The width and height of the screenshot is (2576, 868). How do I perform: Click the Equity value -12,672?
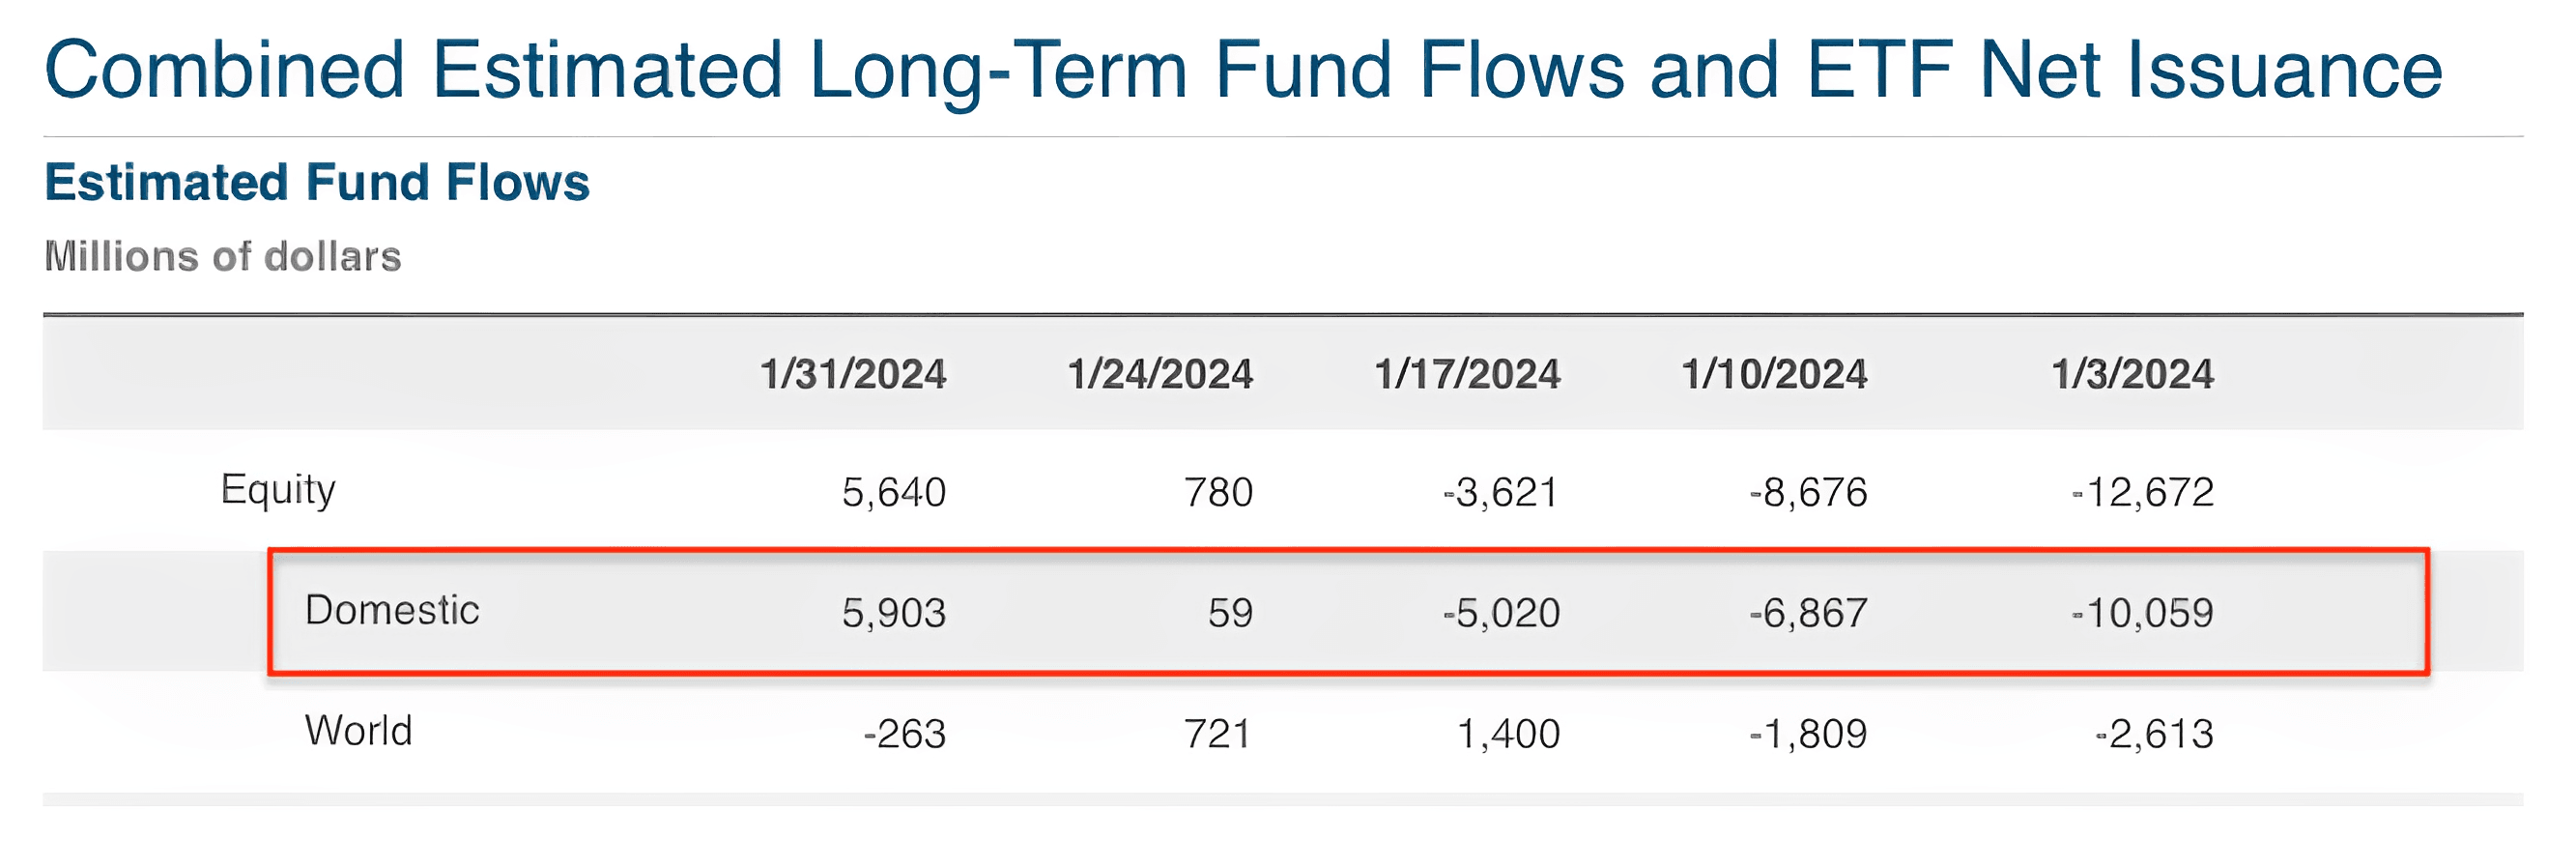pos(2142,493)
